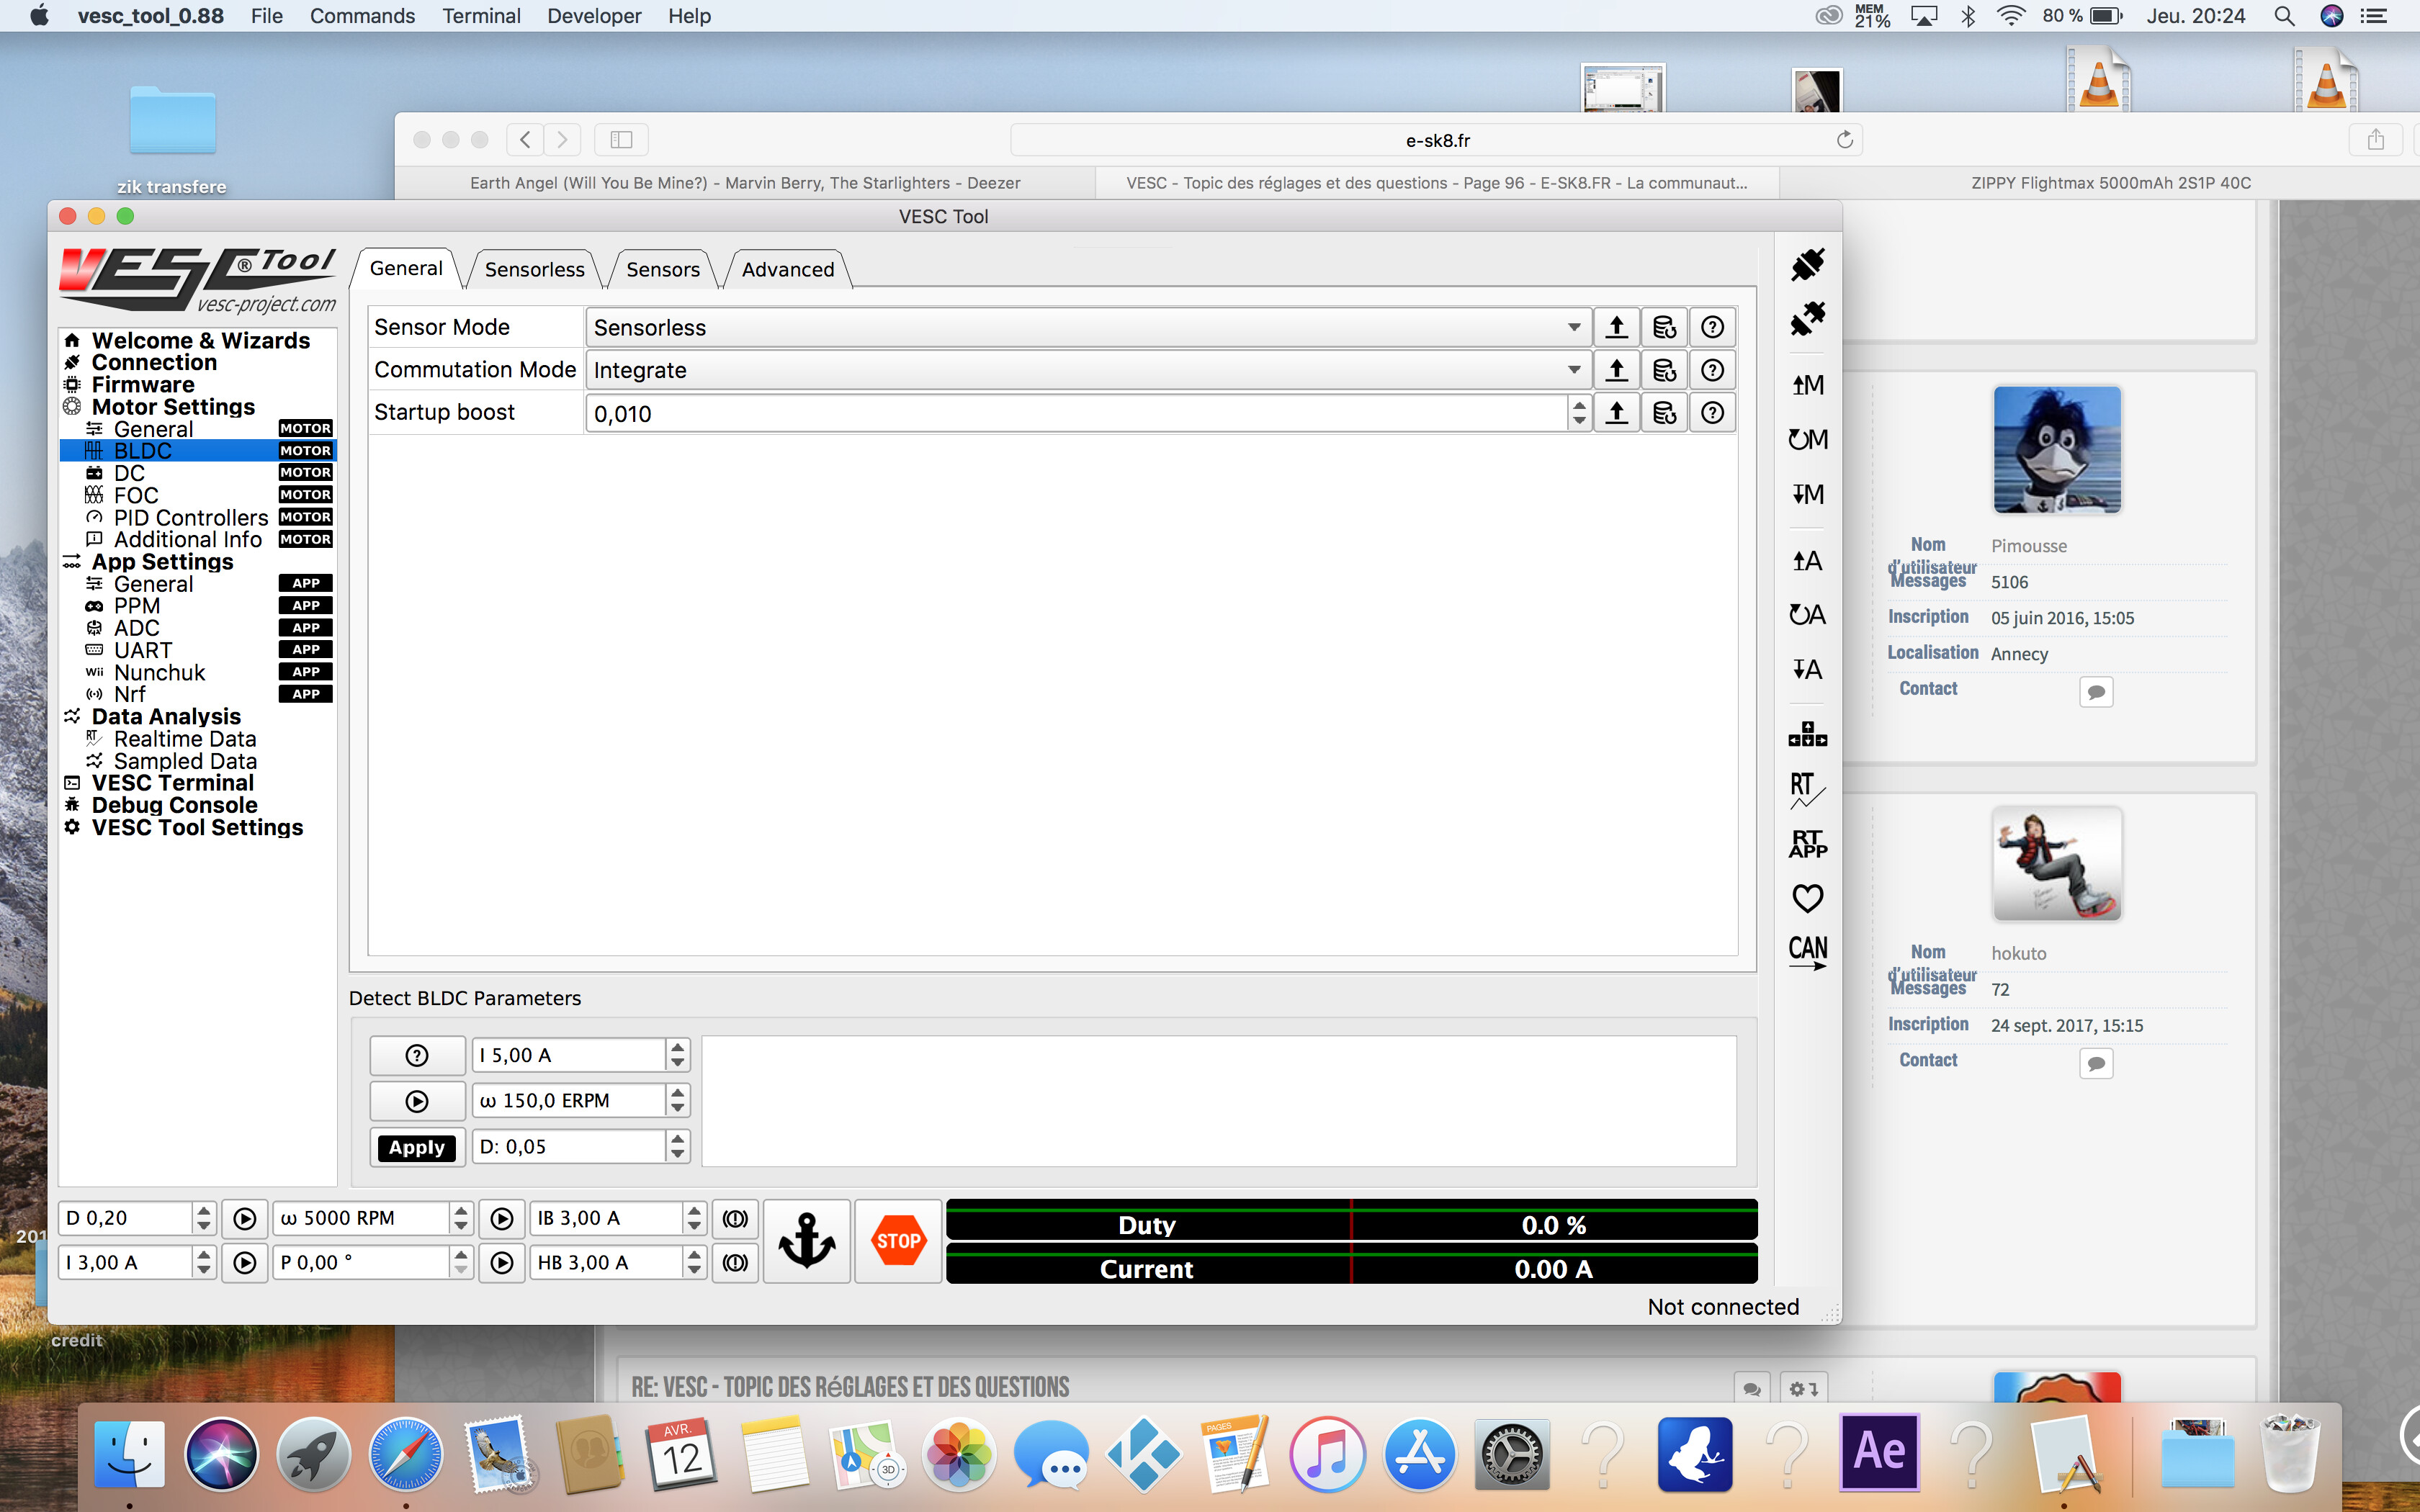
Task: Select PID Controllers in sidebar
Action: coord(190,518)
